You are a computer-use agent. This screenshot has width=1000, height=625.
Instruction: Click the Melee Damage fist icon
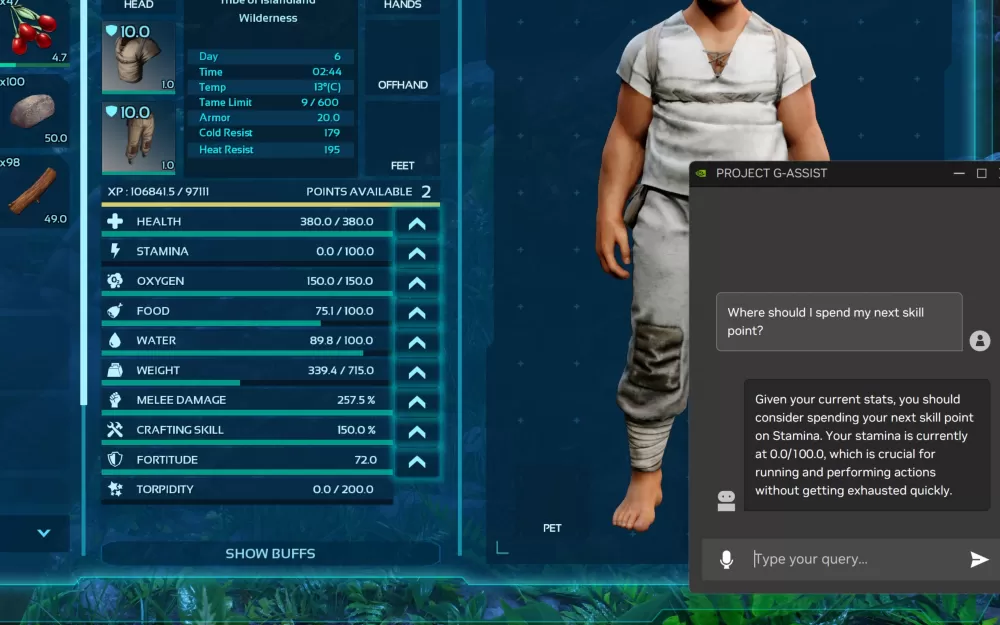(115, 400)
